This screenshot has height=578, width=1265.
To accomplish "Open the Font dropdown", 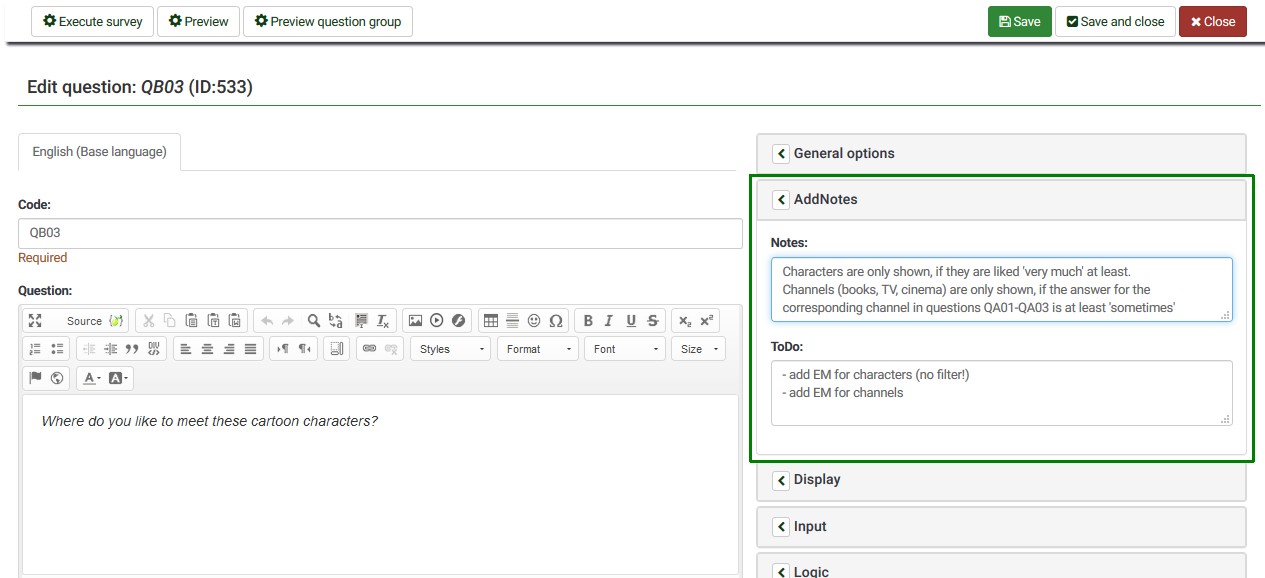I will coord(624,349).
